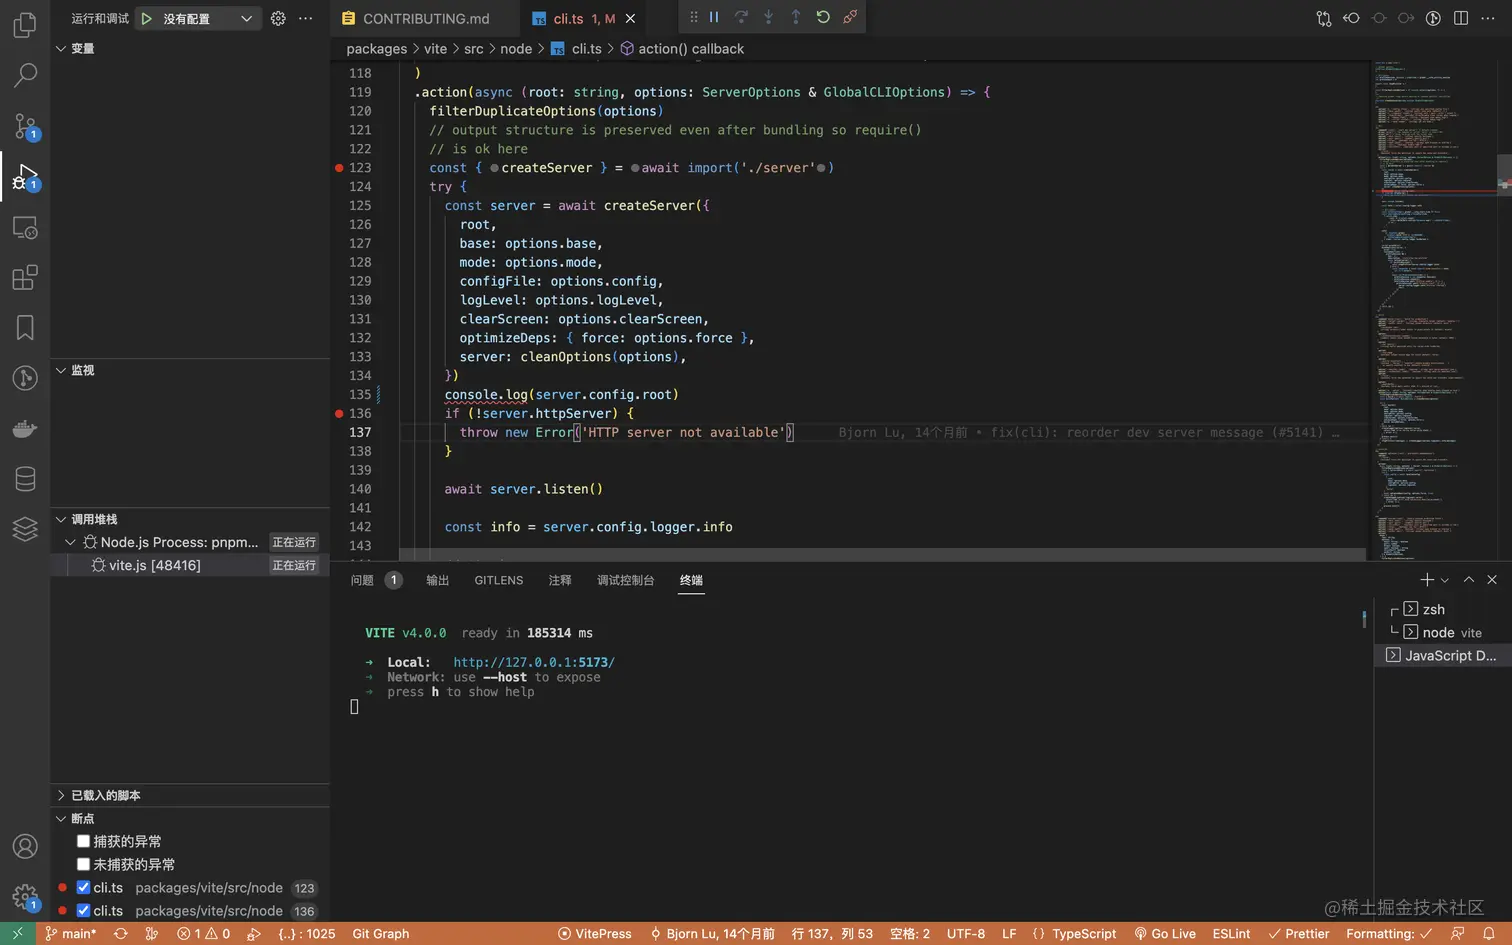This screenshot has height=945, width=1512.
Task: Open Accounts icon in activity bar
Action: [x=25, y=846]
